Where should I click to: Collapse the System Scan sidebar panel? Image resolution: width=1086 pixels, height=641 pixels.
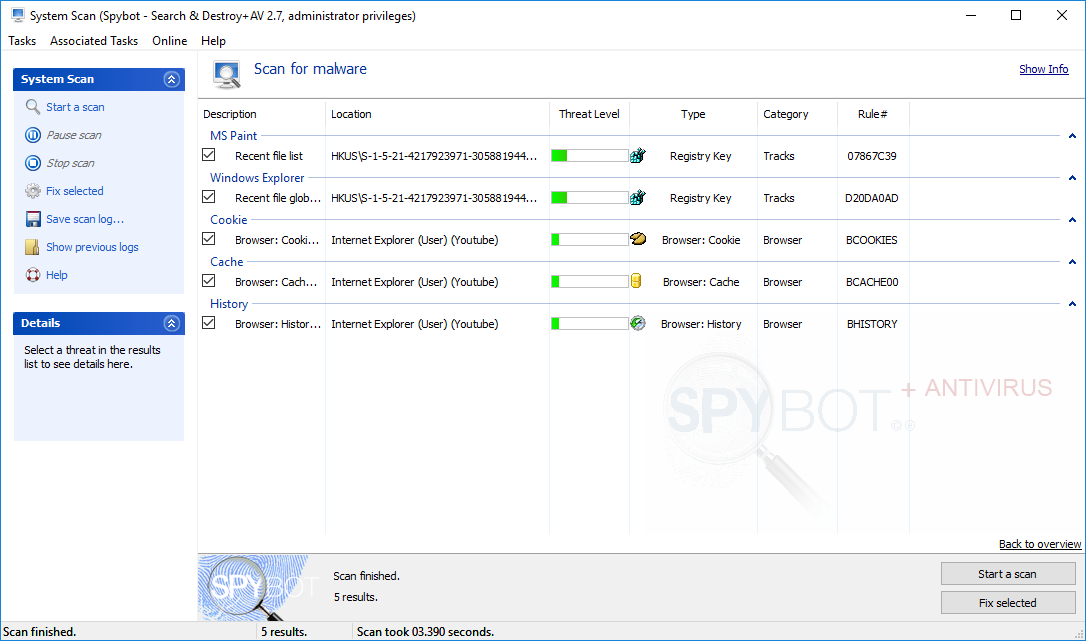point(172,79)
